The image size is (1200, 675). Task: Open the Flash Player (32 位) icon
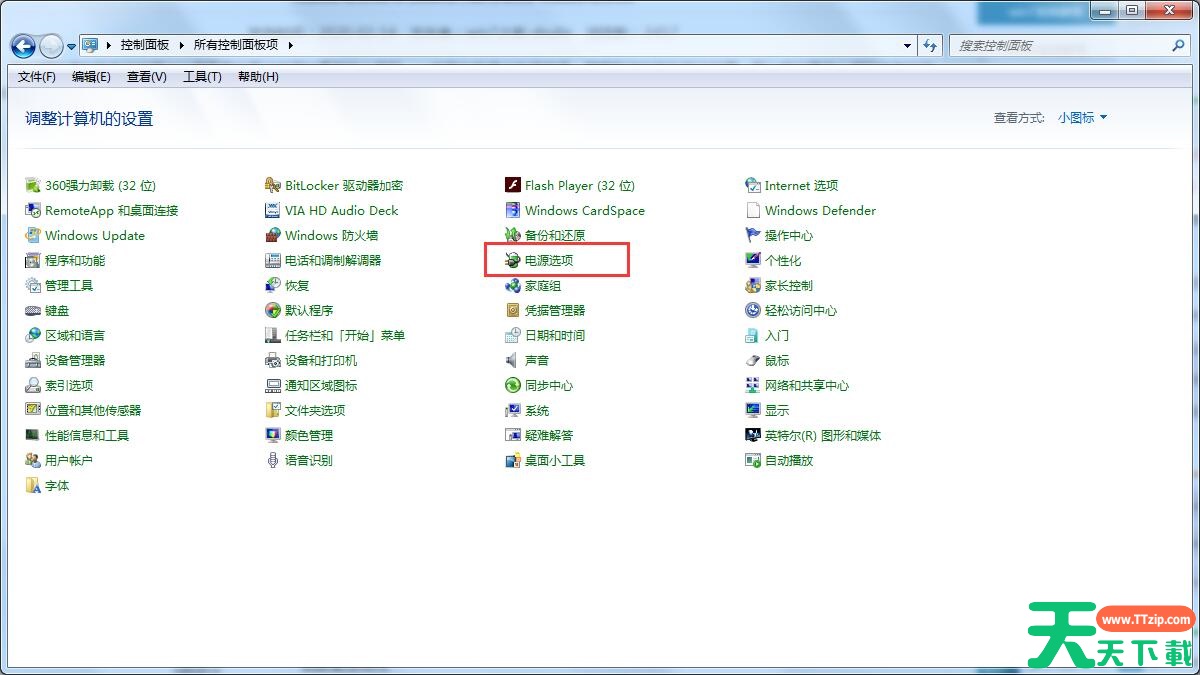(513, 185)
